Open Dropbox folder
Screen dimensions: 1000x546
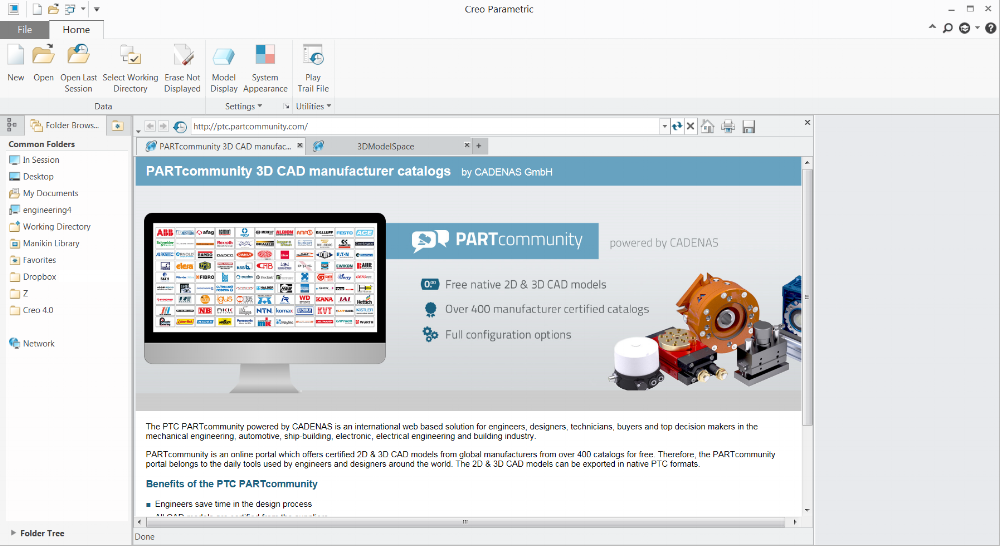pos(33,277)
